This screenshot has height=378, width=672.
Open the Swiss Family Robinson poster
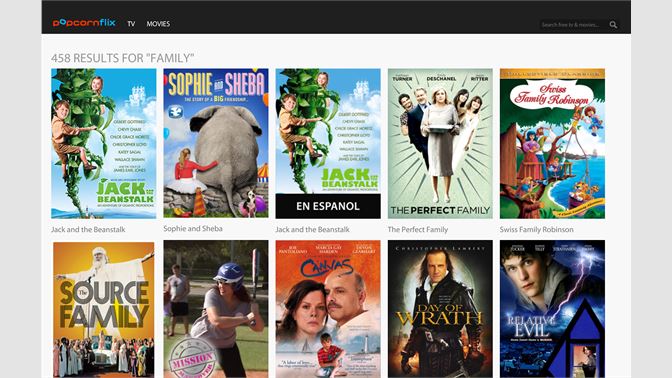[552, 144]
